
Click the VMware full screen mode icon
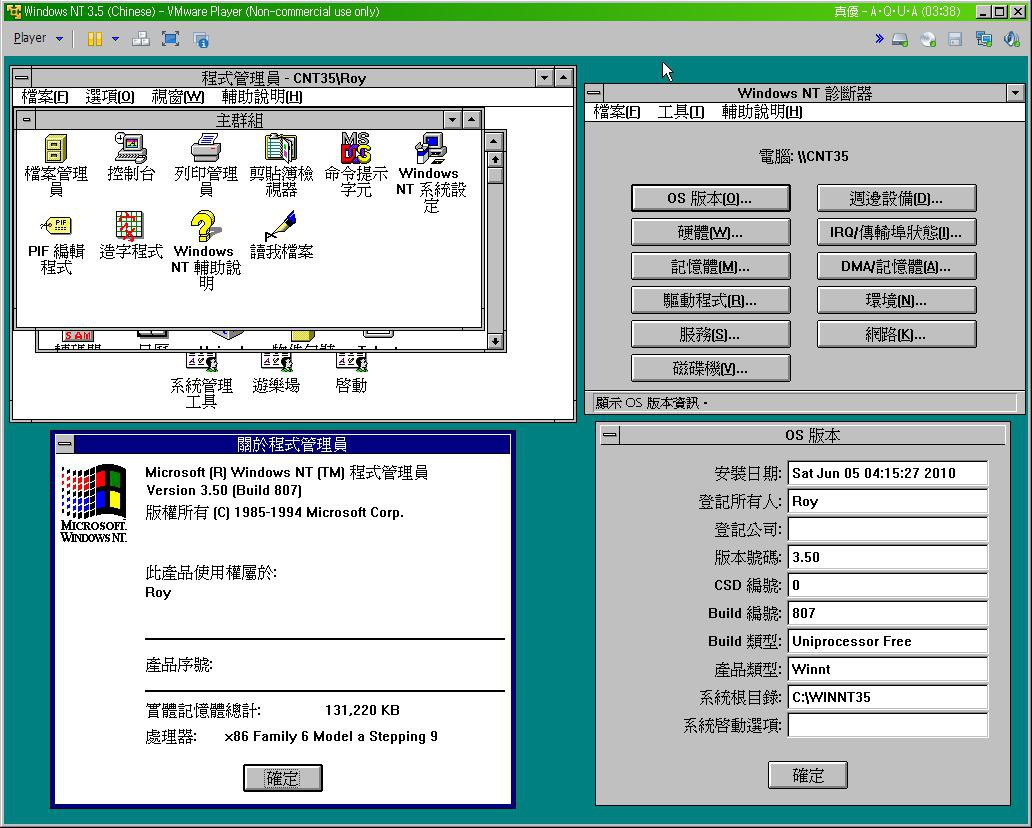pos(170,39)
